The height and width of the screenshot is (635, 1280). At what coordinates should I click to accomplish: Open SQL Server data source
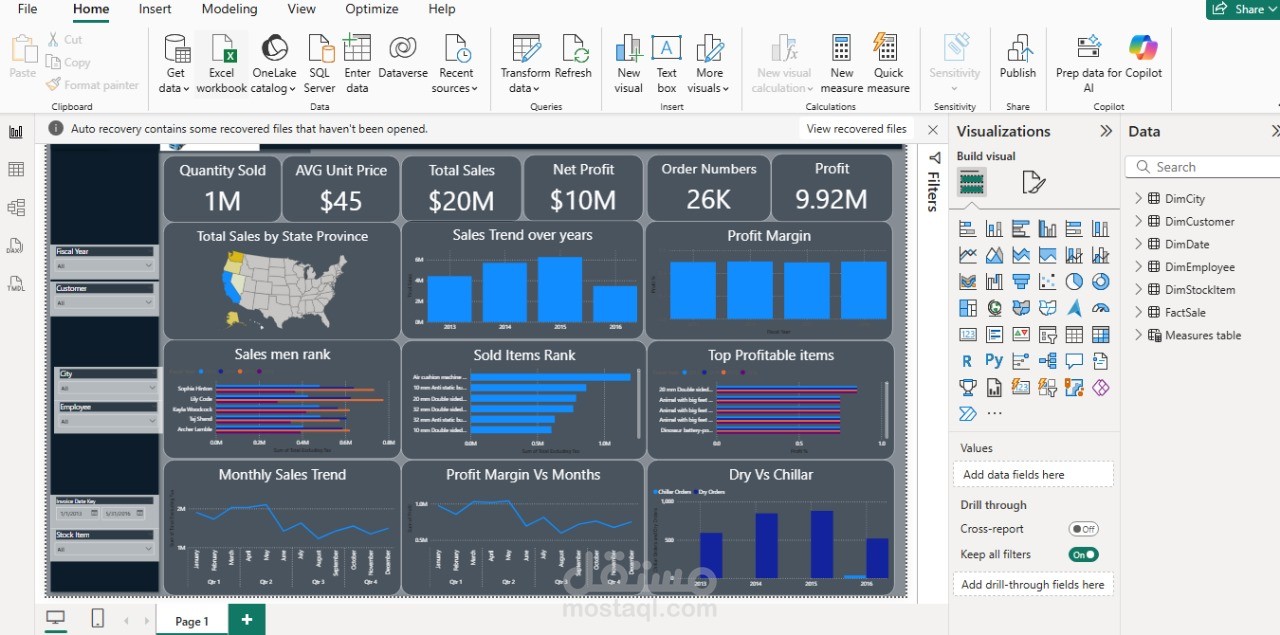[x=320, y=63]
